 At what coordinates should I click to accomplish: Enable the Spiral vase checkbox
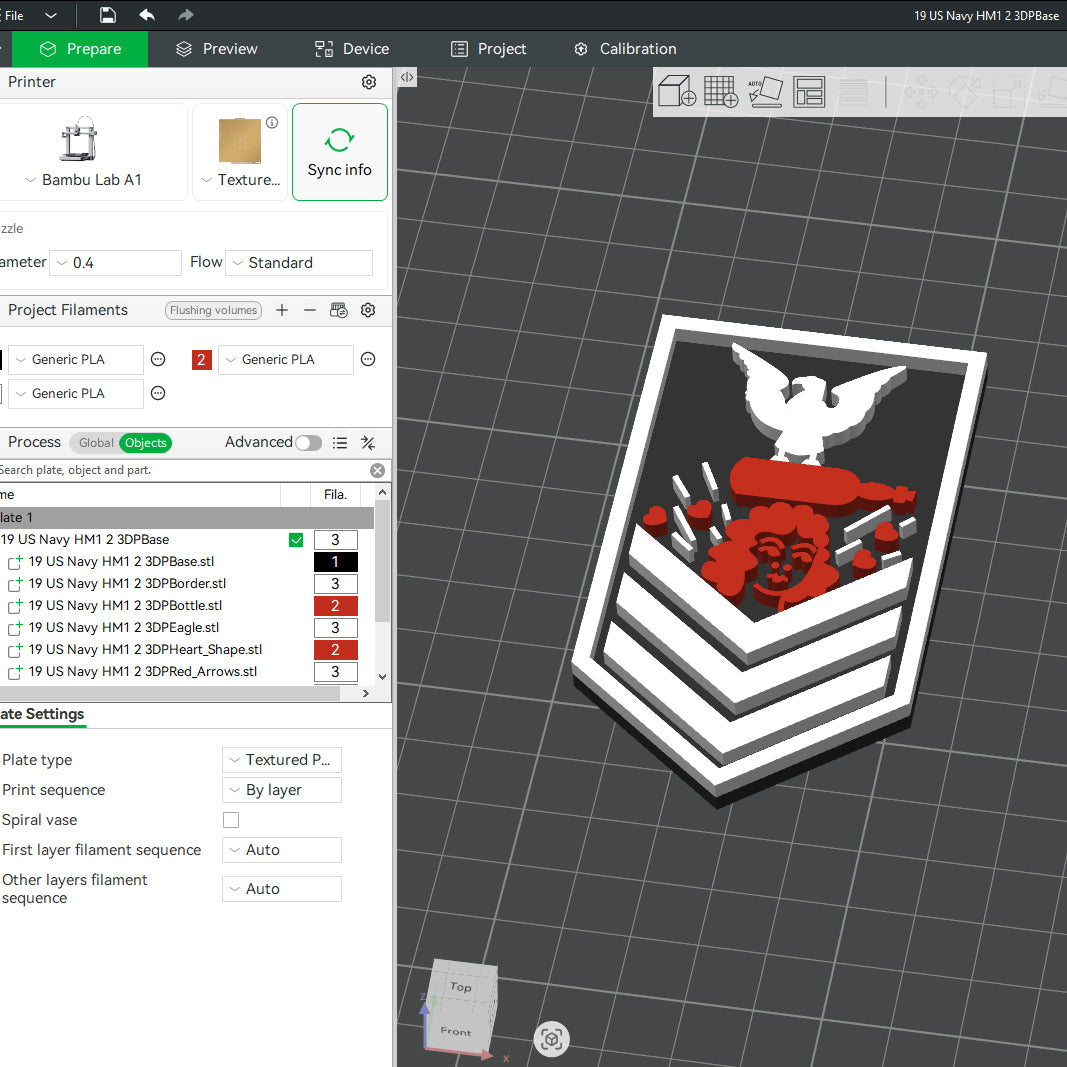(x=231, y=820)
